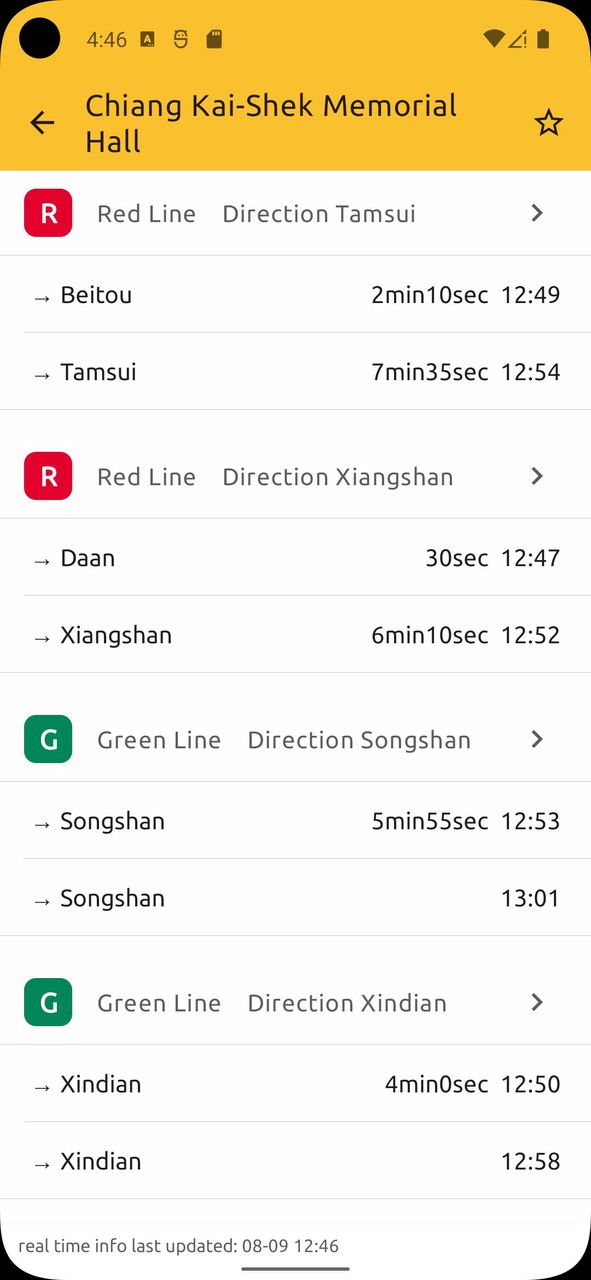
Task: Tap the Red Line badge for Direction Xiangshan
Action: click(47, 476)
